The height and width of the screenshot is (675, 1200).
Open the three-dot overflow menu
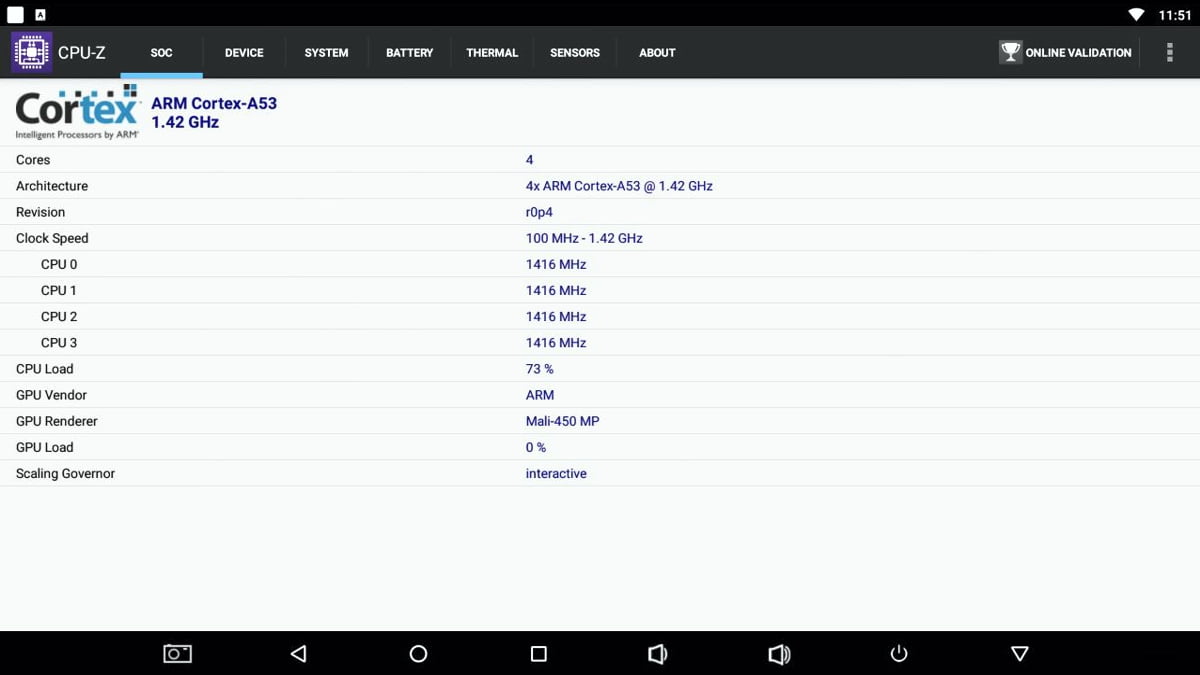coord(1169,52)
